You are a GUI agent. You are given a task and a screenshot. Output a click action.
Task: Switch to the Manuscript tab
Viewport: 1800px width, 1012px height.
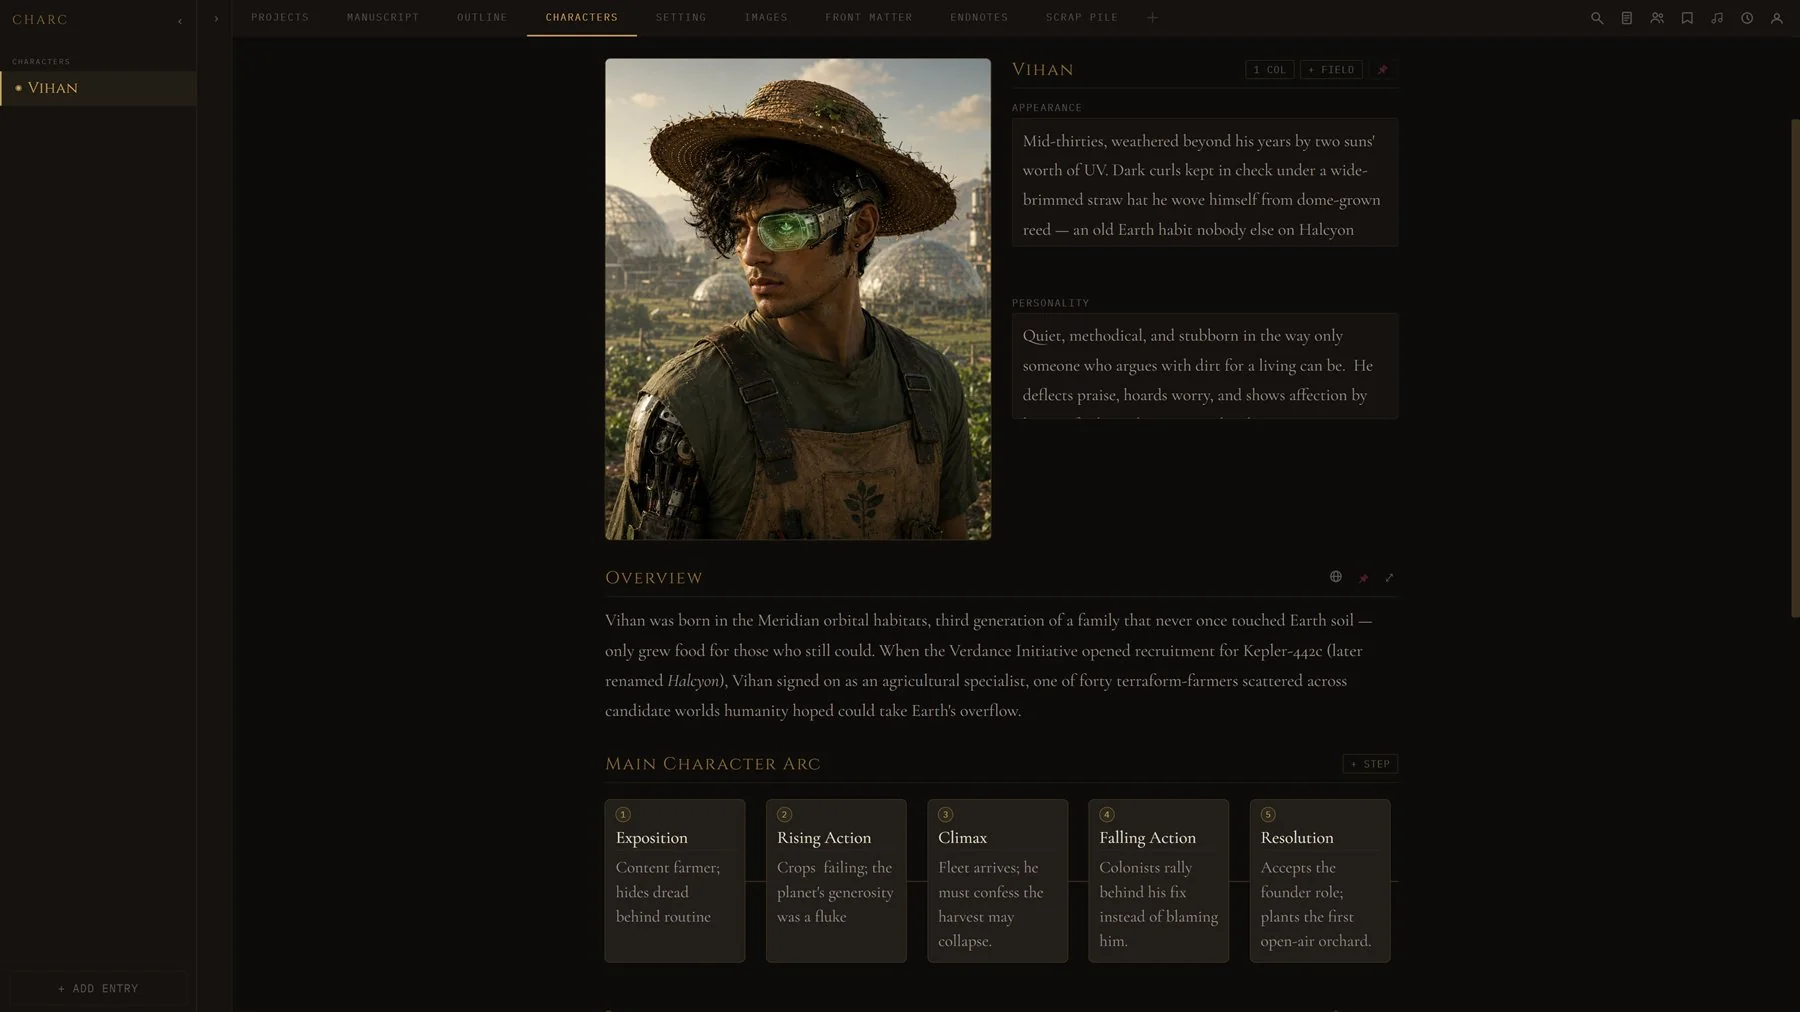(x=383, y=18)
